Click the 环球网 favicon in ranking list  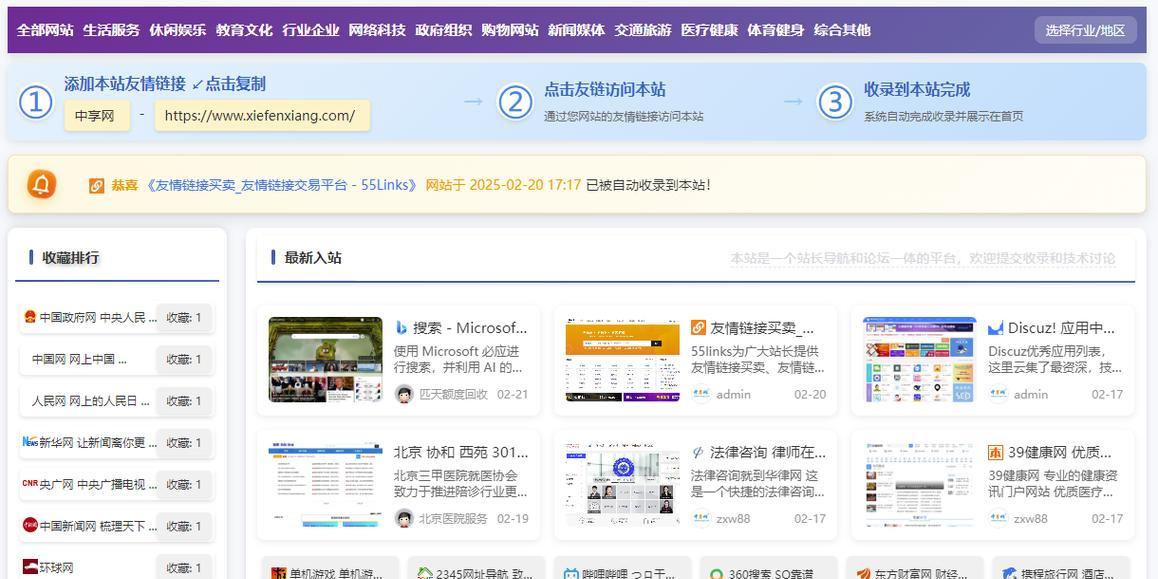(x=30, y=567)
